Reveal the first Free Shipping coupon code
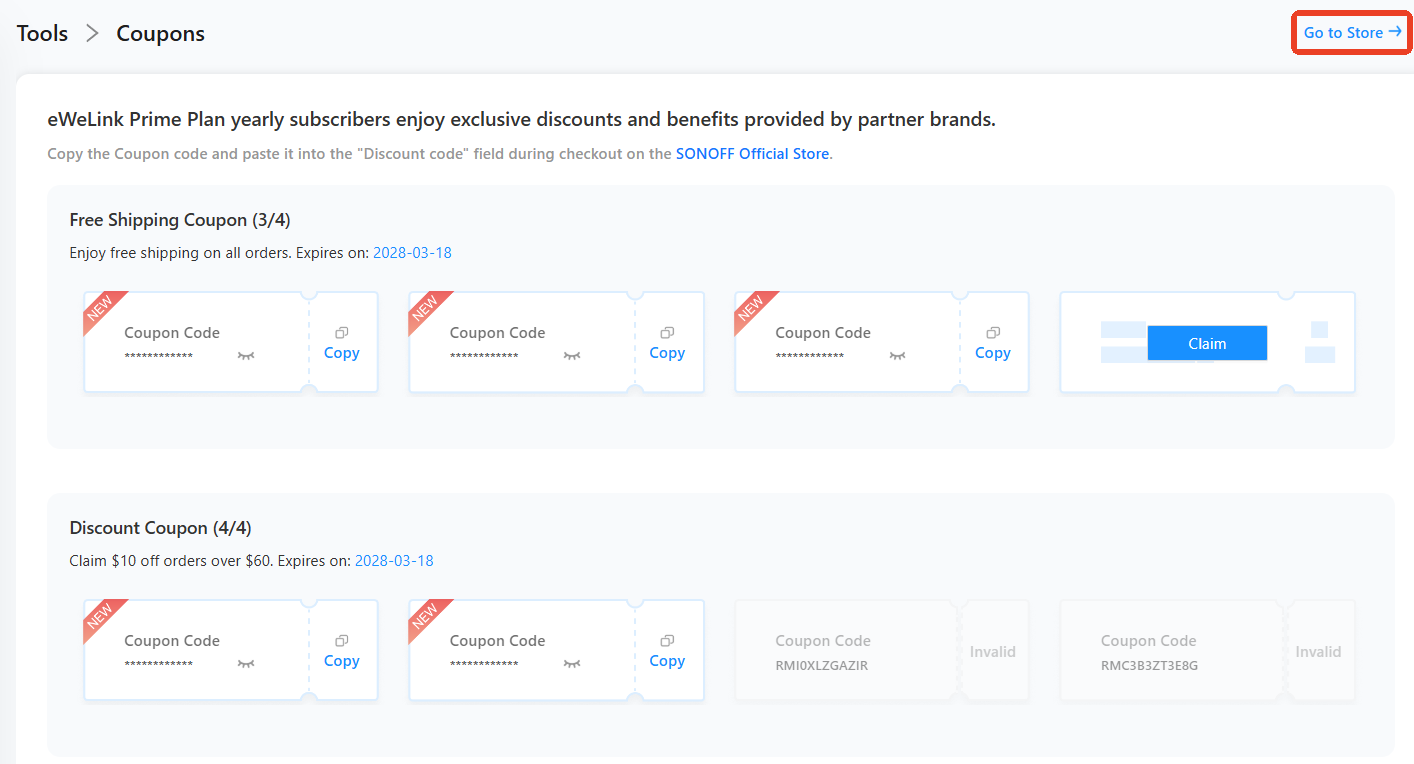Image resolution: width=1414 pixels, height=764 pixels. (246, 356)
